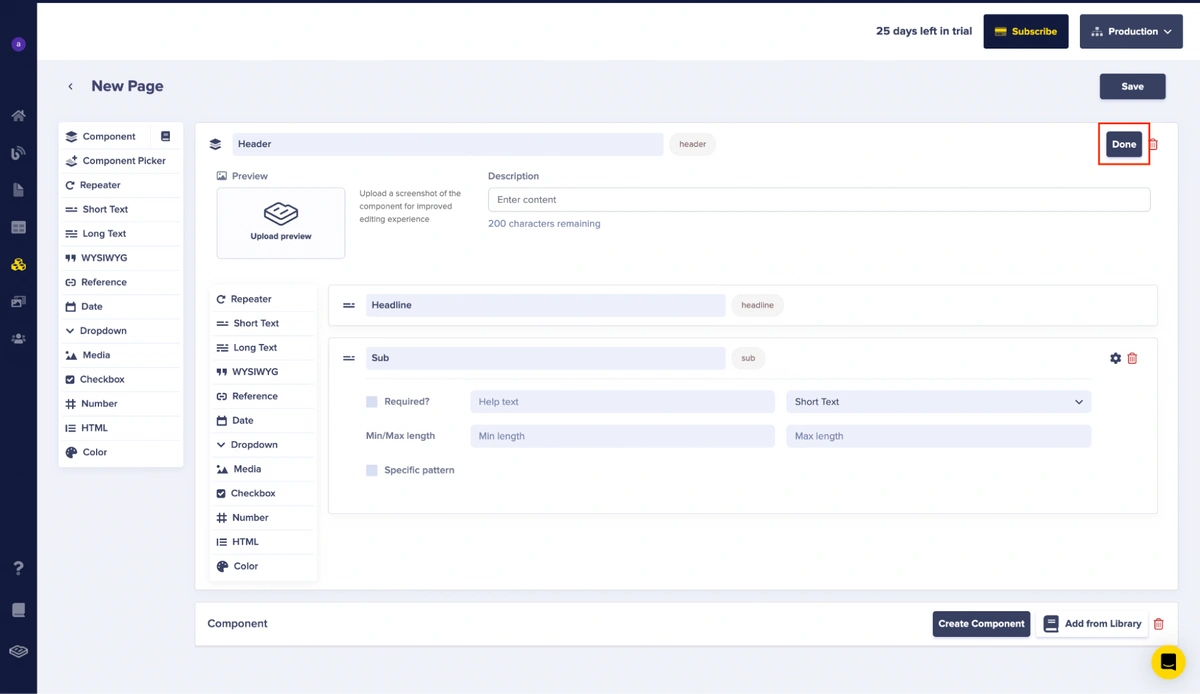This screenshot has width=1200, height=694.
Task: Select Dropdown in the outer field list
Action: 103,331
